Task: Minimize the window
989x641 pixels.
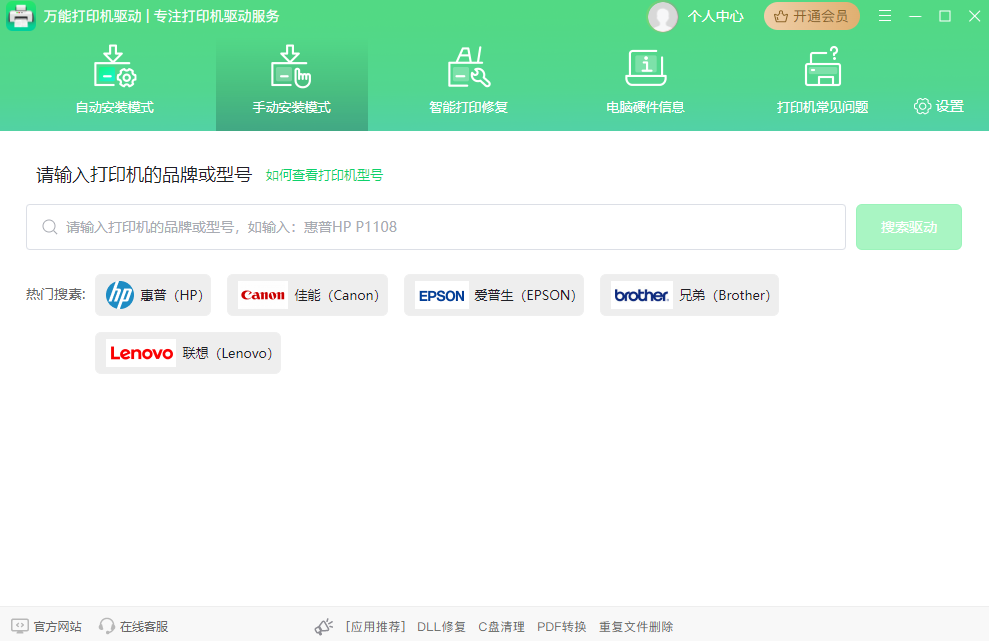Action: coord(915,16)
